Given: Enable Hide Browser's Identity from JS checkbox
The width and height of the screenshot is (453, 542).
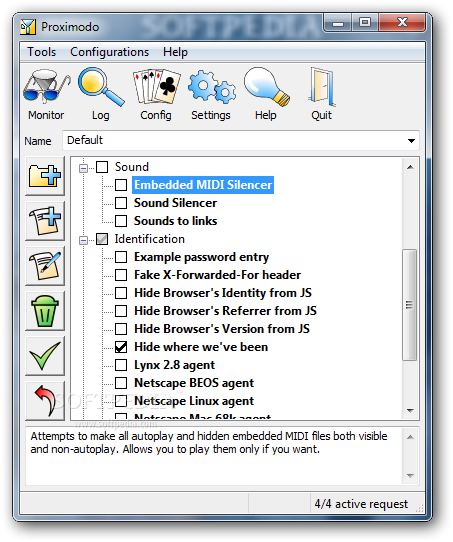Looking at the screenshot, I should click(x=121, y=293).
